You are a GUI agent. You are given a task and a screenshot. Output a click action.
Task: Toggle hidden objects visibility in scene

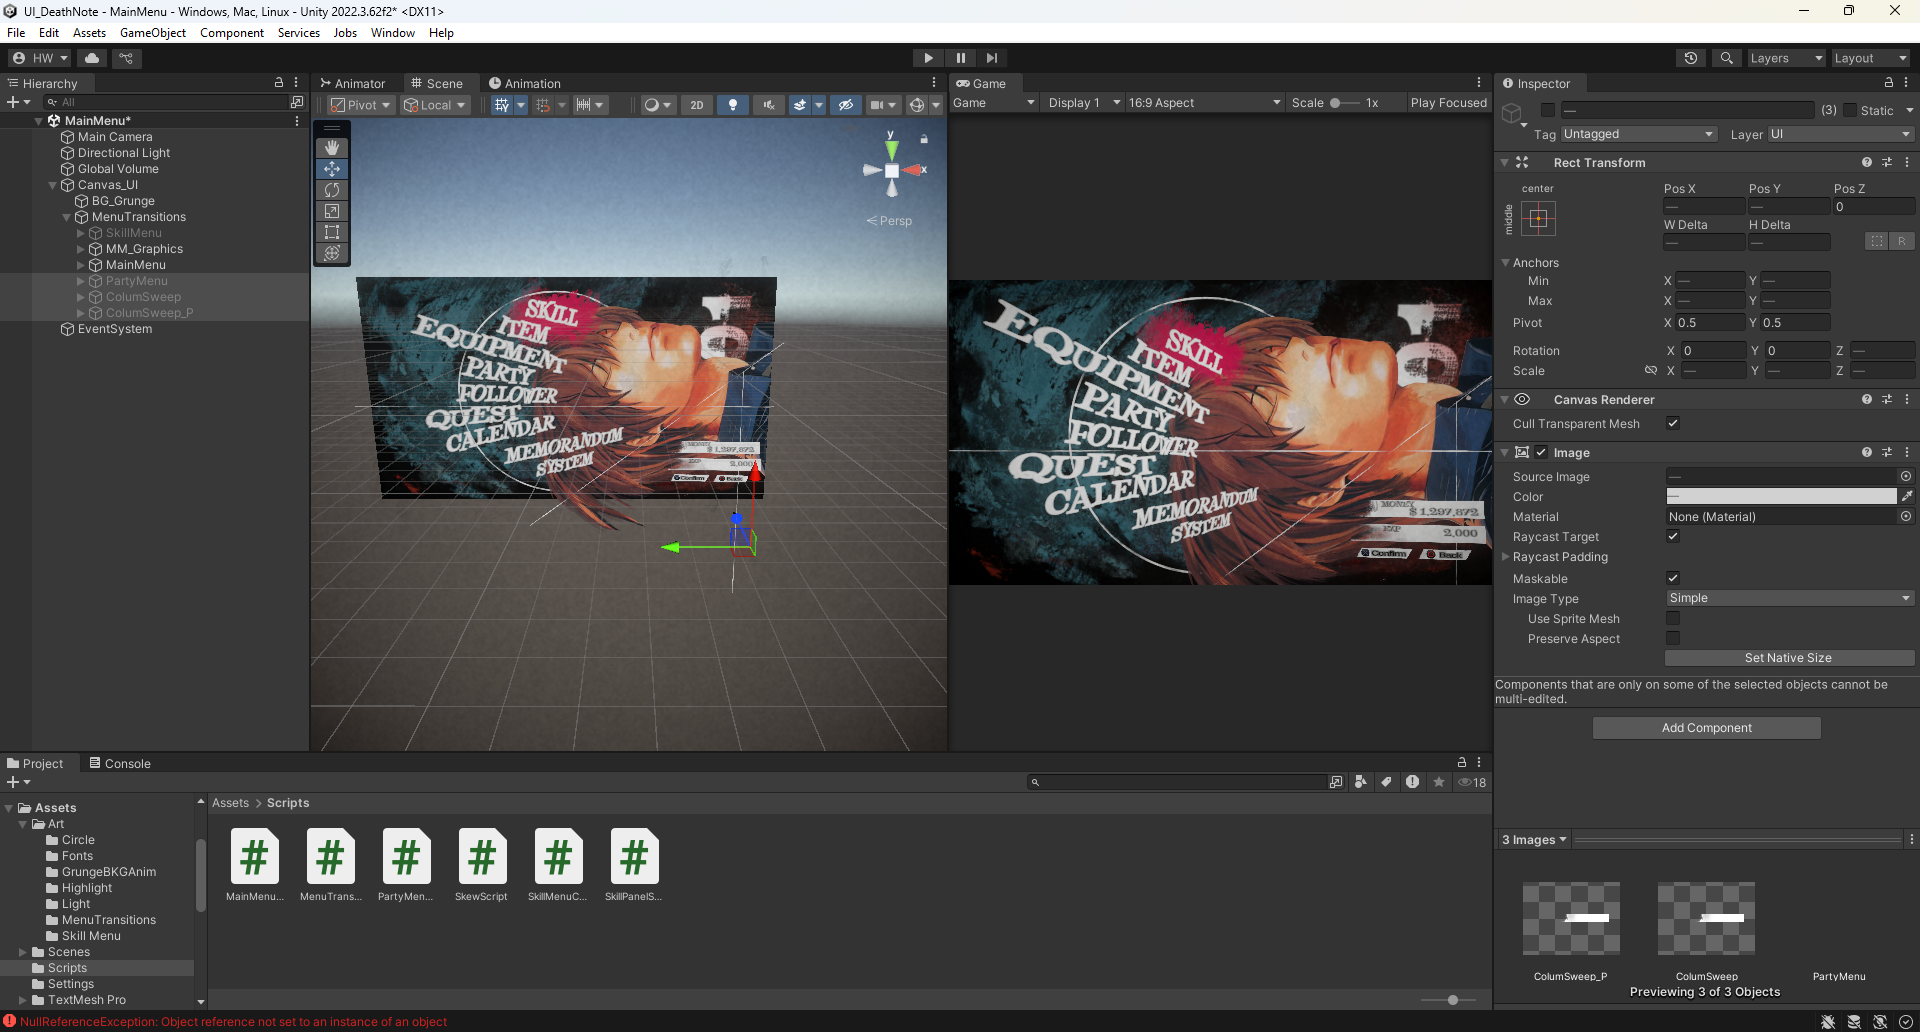[x=846, y=105]
